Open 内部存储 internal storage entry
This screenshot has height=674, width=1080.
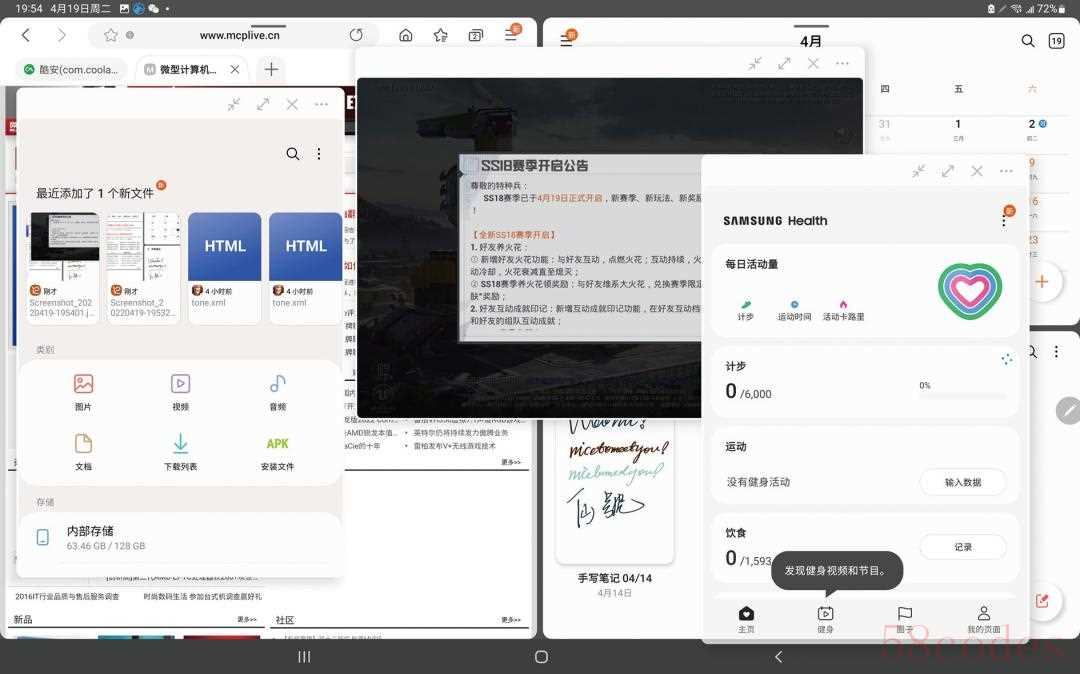[180, 538]
